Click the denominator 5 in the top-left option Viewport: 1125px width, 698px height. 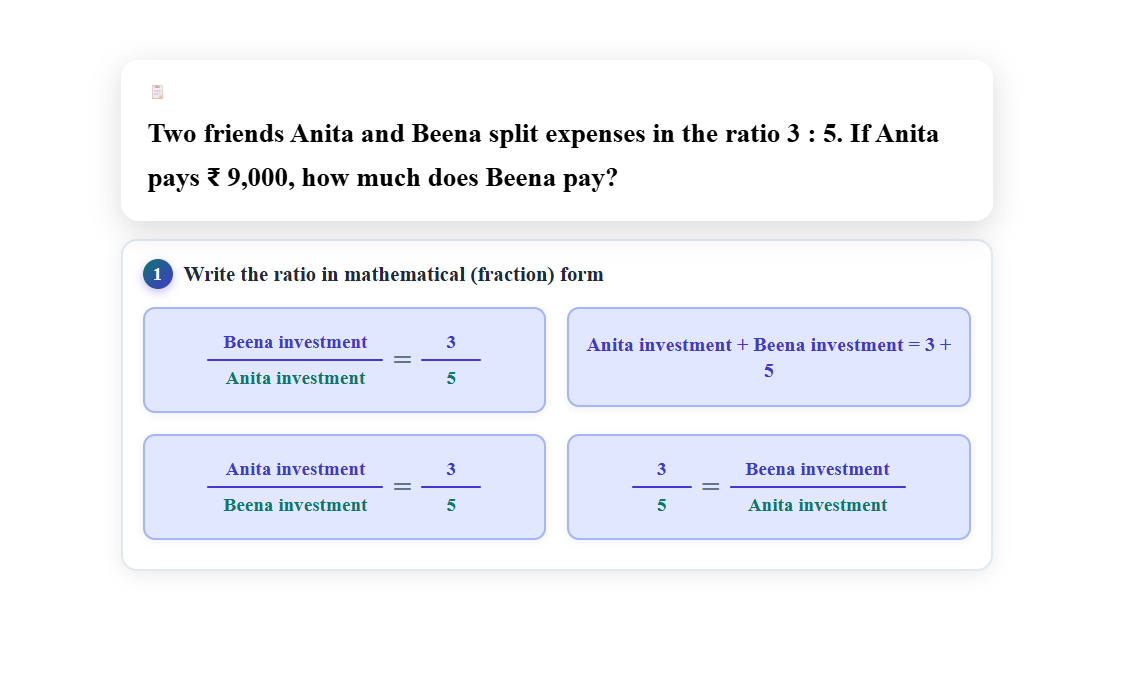click(x=451, y=378)
